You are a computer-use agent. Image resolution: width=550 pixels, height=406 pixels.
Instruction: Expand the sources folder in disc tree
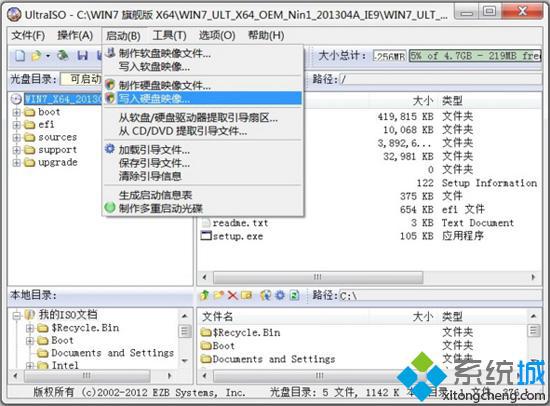click(16, 138)
